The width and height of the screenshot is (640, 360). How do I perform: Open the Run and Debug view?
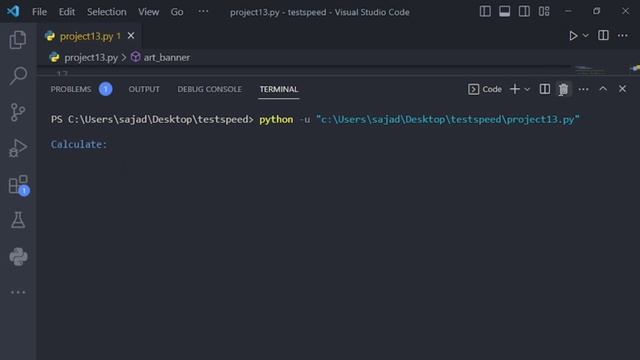pos(18,148)
